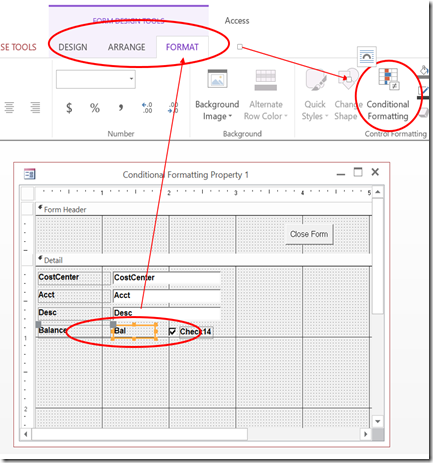
Task: Select the Desc label control
Action: click(74, 313)
